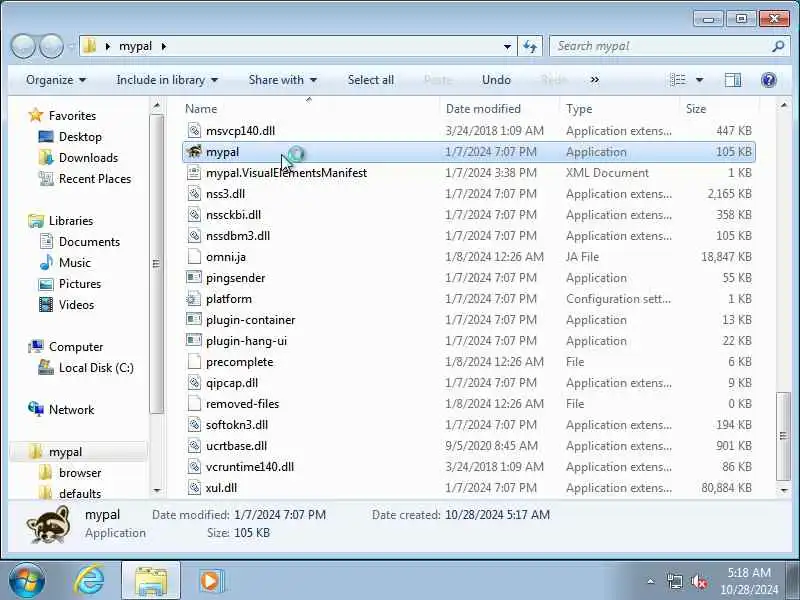The height and width of the screenshot is (600, 800).
Task: Select the nss3.dll file
Action: click(468, 194)
